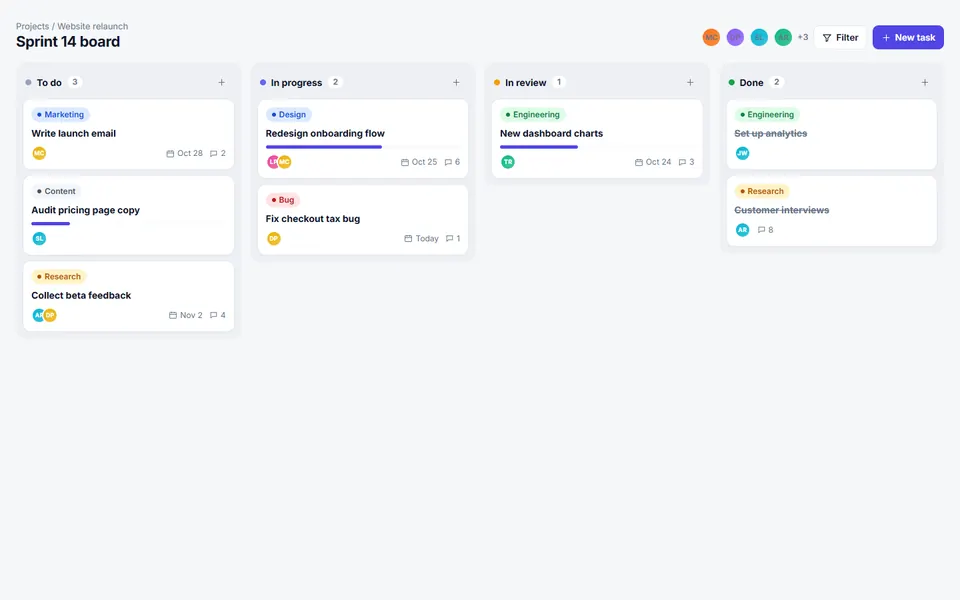This screenshot has height=600, width=960.
Task: Add a card to the Done column
Action: 924,82
